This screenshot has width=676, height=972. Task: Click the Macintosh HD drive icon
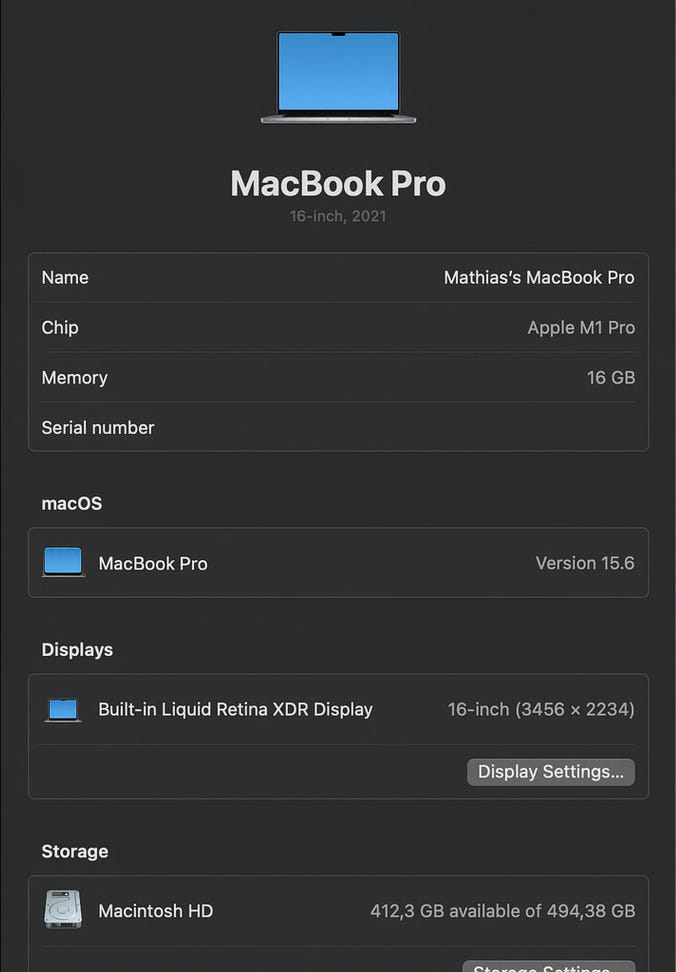point(63,909)
